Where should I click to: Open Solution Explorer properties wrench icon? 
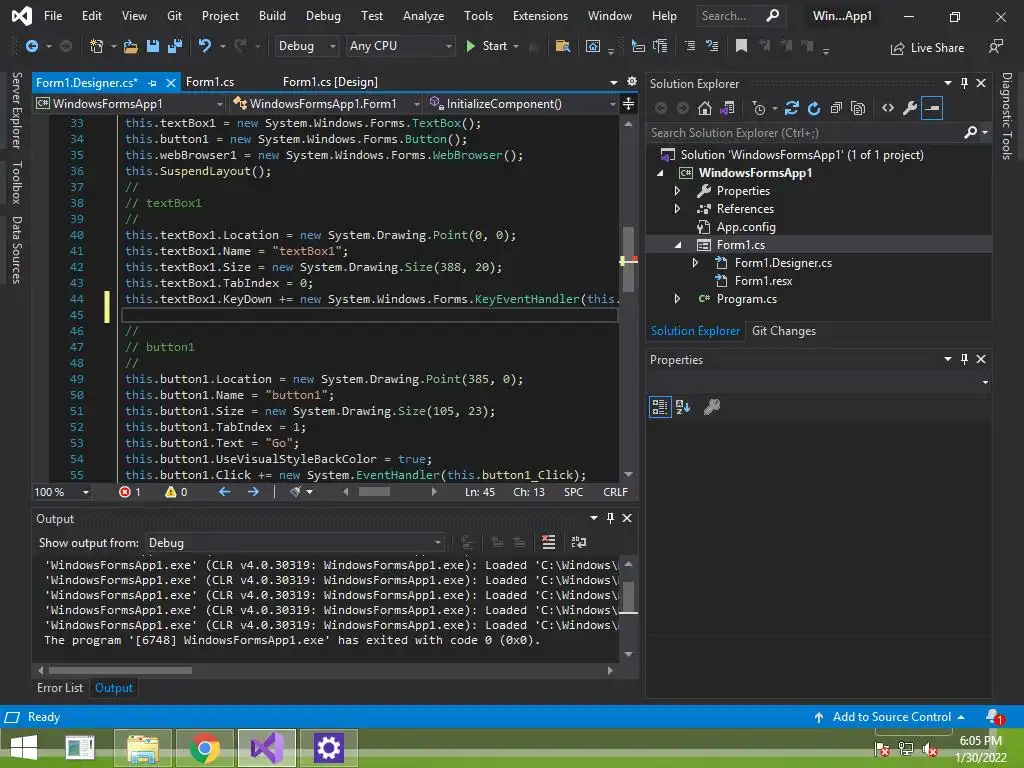click(x=909, y=108)
